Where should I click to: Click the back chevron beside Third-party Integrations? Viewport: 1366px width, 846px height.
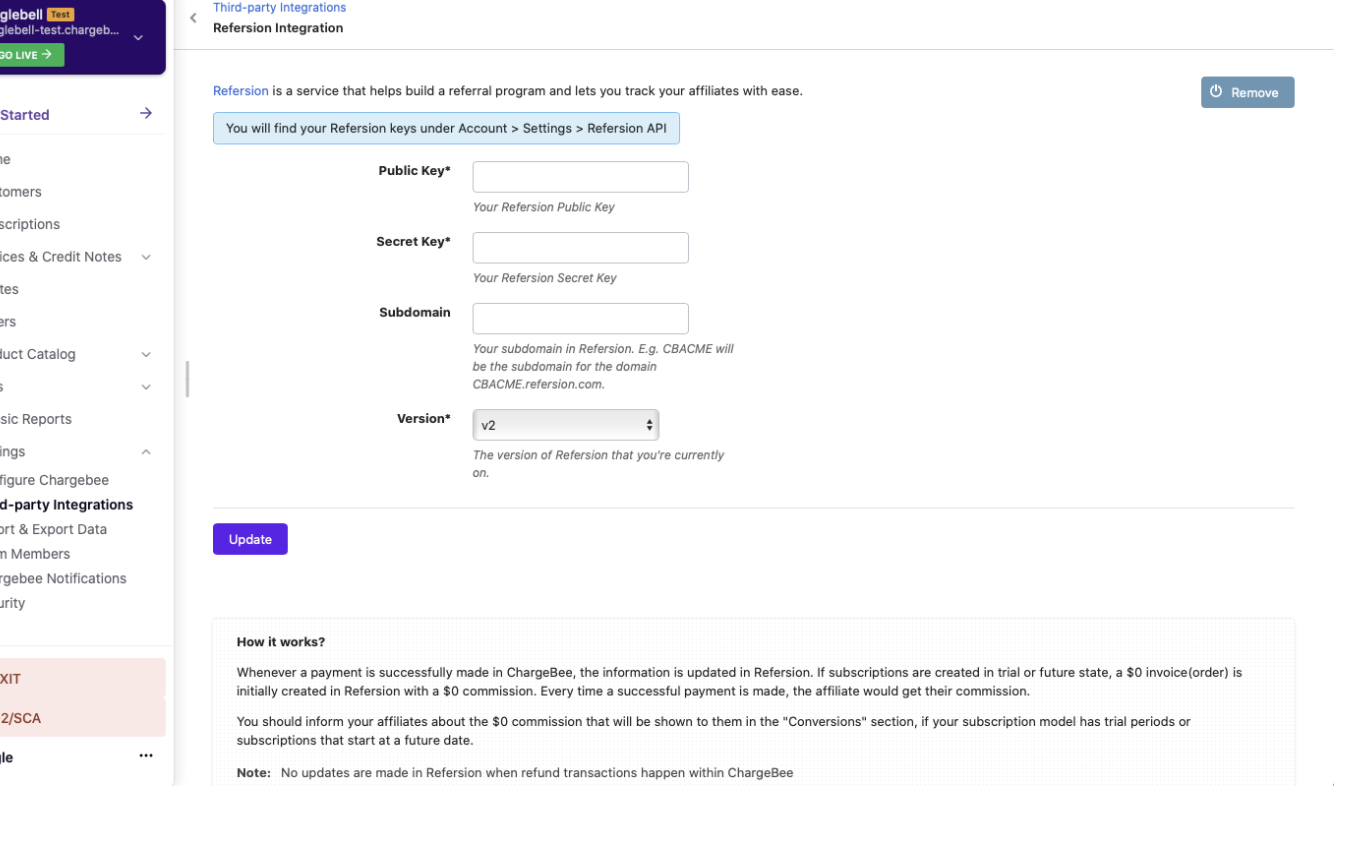(193, 18)
